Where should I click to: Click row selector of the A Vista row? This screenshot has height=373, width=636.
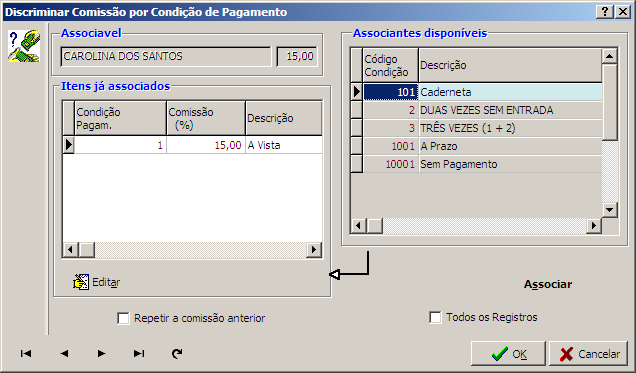click(x=69, y=145)
